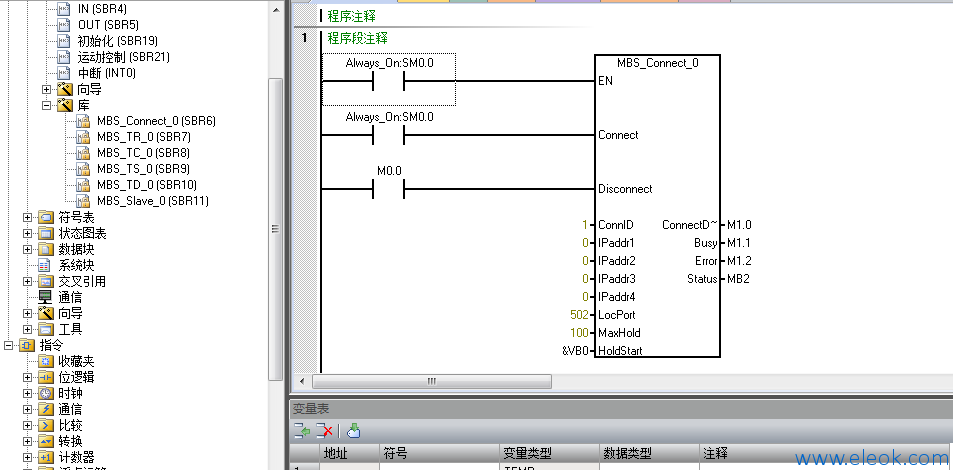This screenshot has height=470, width=953.
Task: Click the MBS_TR_0 (SBR7) library icon
Action: tap(83, 137)
